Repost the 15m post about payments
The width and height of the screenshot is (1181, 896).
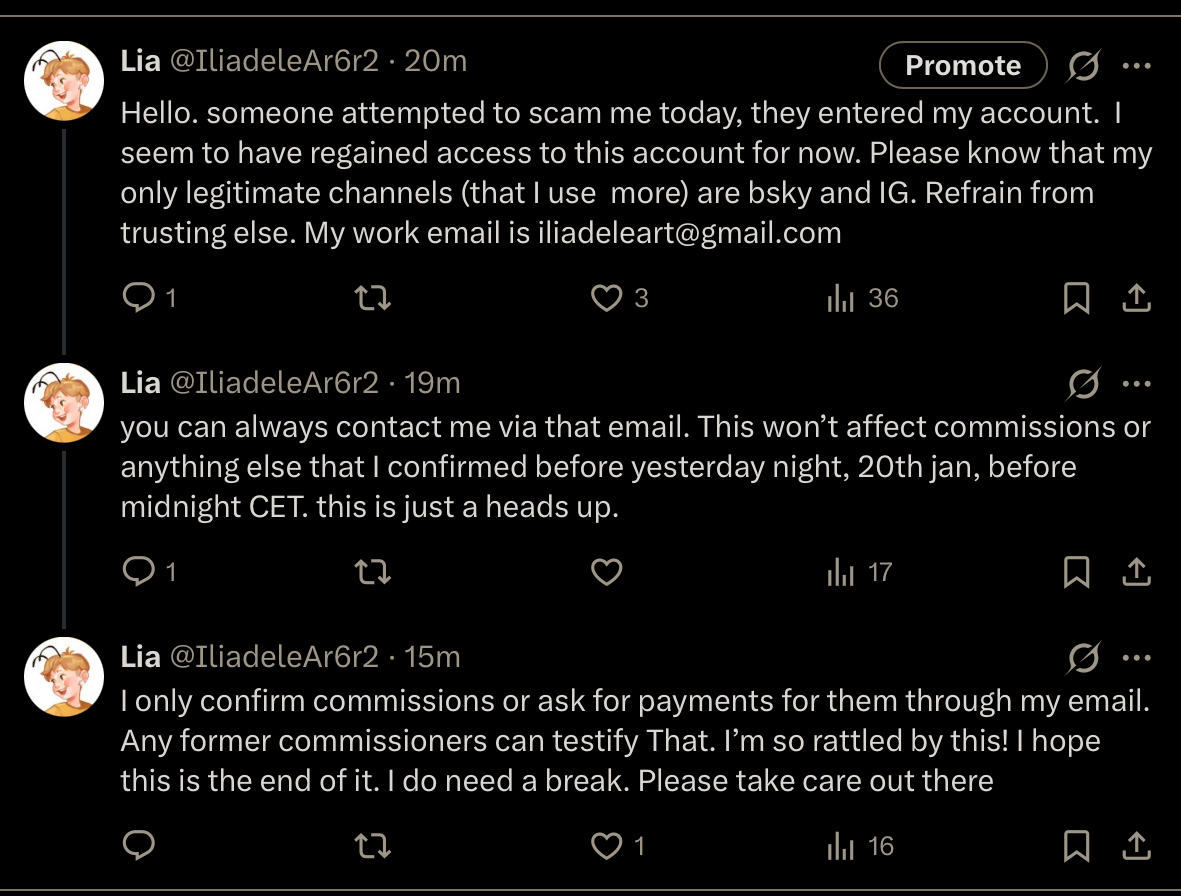point(373,847)
